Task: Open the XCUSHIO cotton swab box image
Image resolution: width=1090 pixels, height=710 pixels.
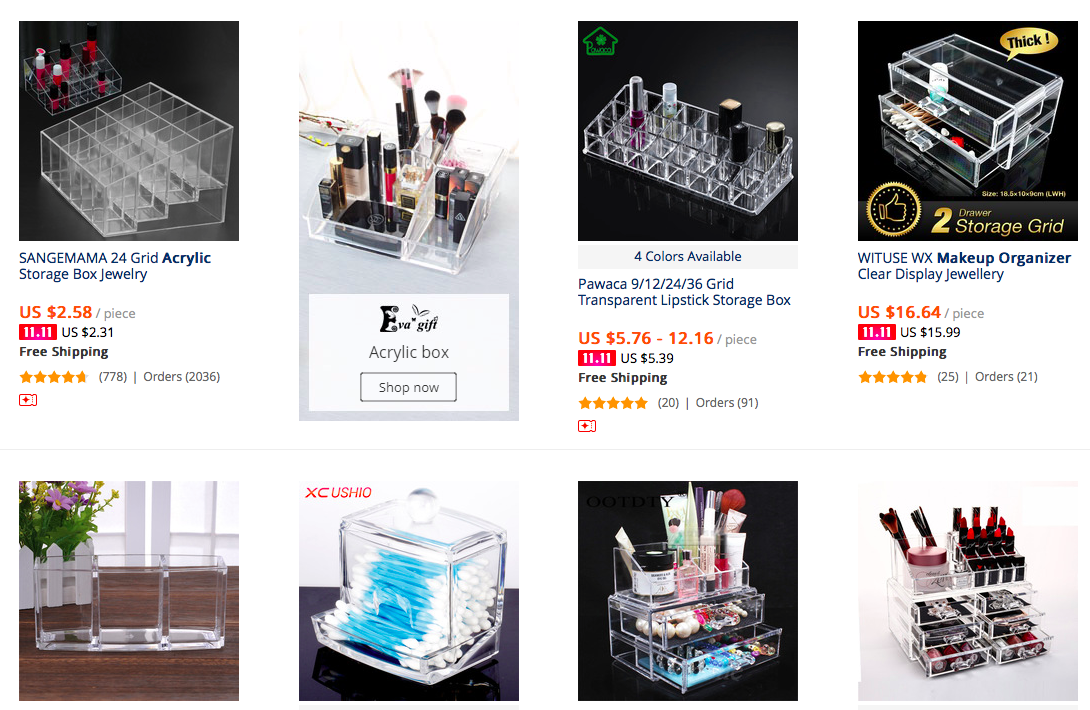Action: pyautogui.click(x=409, y=590)
